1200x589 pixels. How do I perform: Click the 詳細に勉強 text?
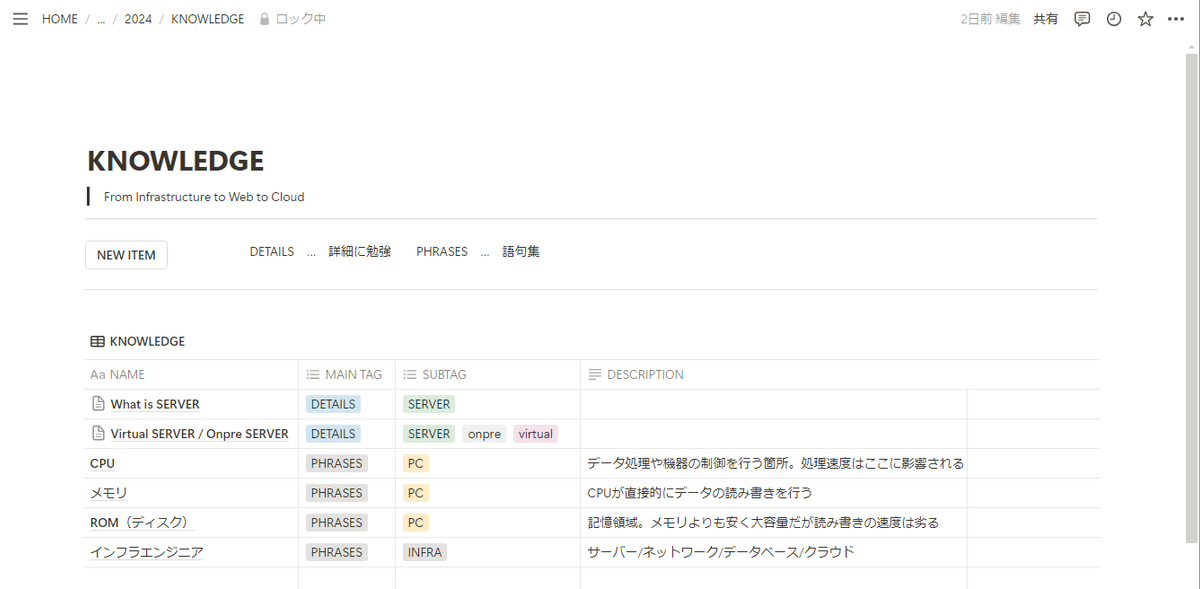[x=360, y=252]
